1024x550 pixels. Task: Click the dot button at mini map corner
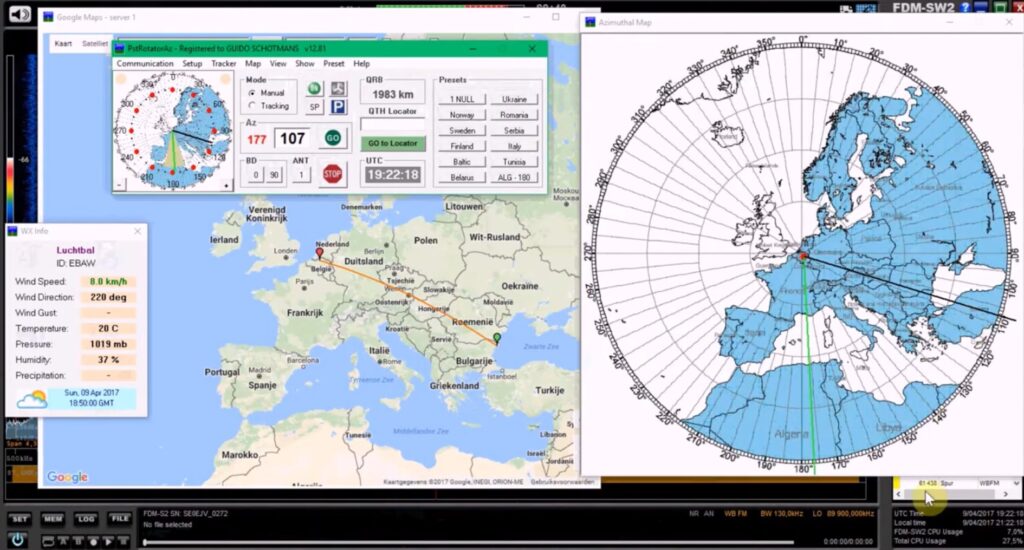click(x=227, y=186)
